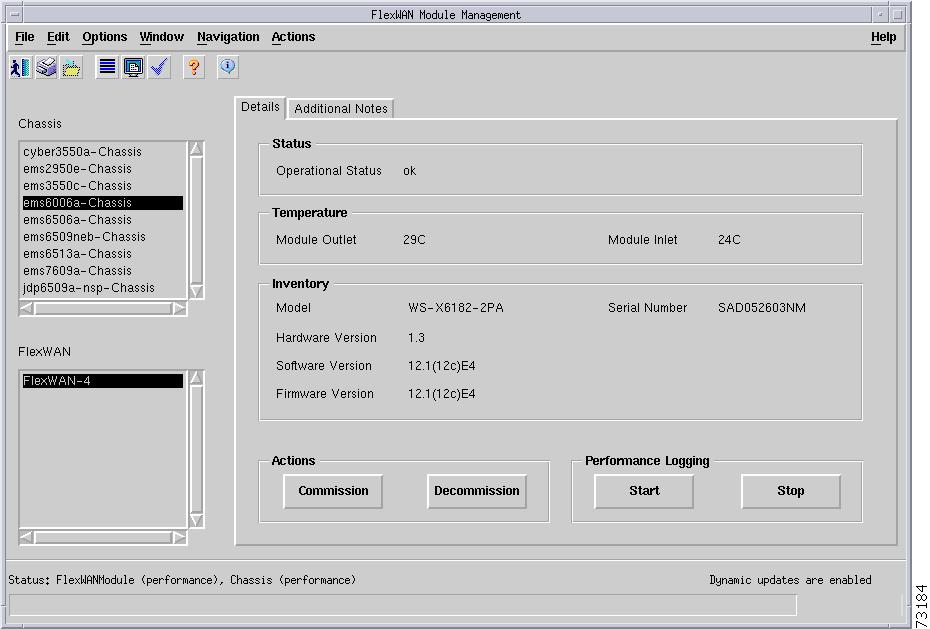The image size is (930, 629).
Task: Open the Navigation menu
Action: [x=228, y=37]
